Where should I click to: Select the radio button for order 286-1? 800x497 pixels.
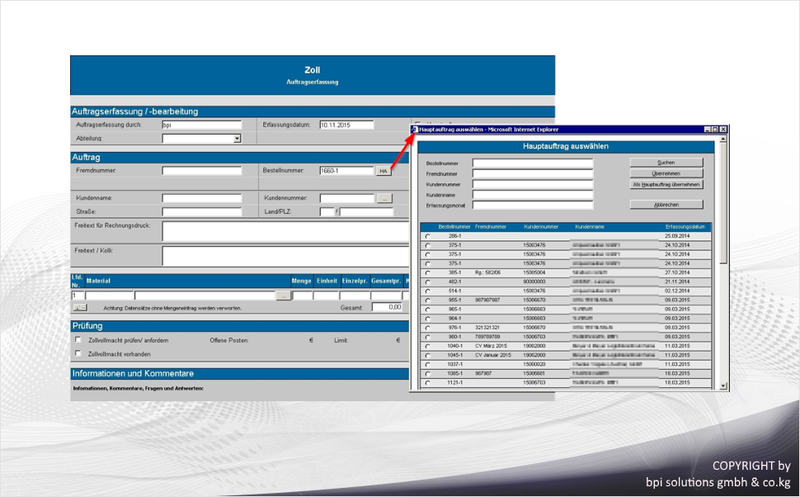point(428,236)
